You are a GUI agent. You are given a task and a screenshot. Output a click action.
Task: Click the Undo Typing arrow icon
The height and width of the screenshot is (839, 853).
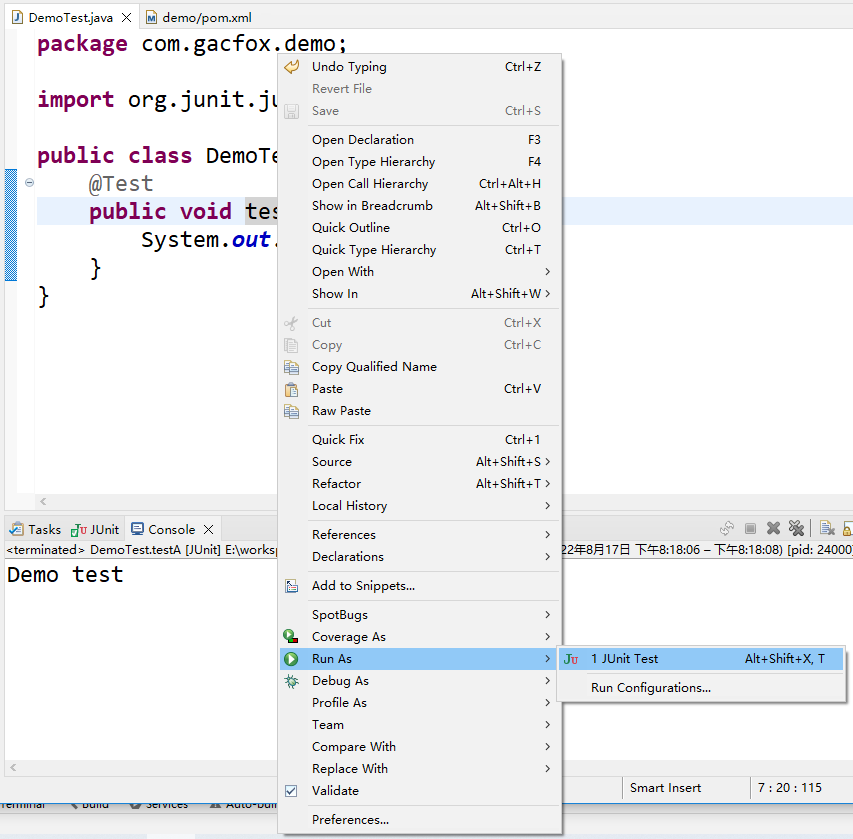tap(292, 67)
